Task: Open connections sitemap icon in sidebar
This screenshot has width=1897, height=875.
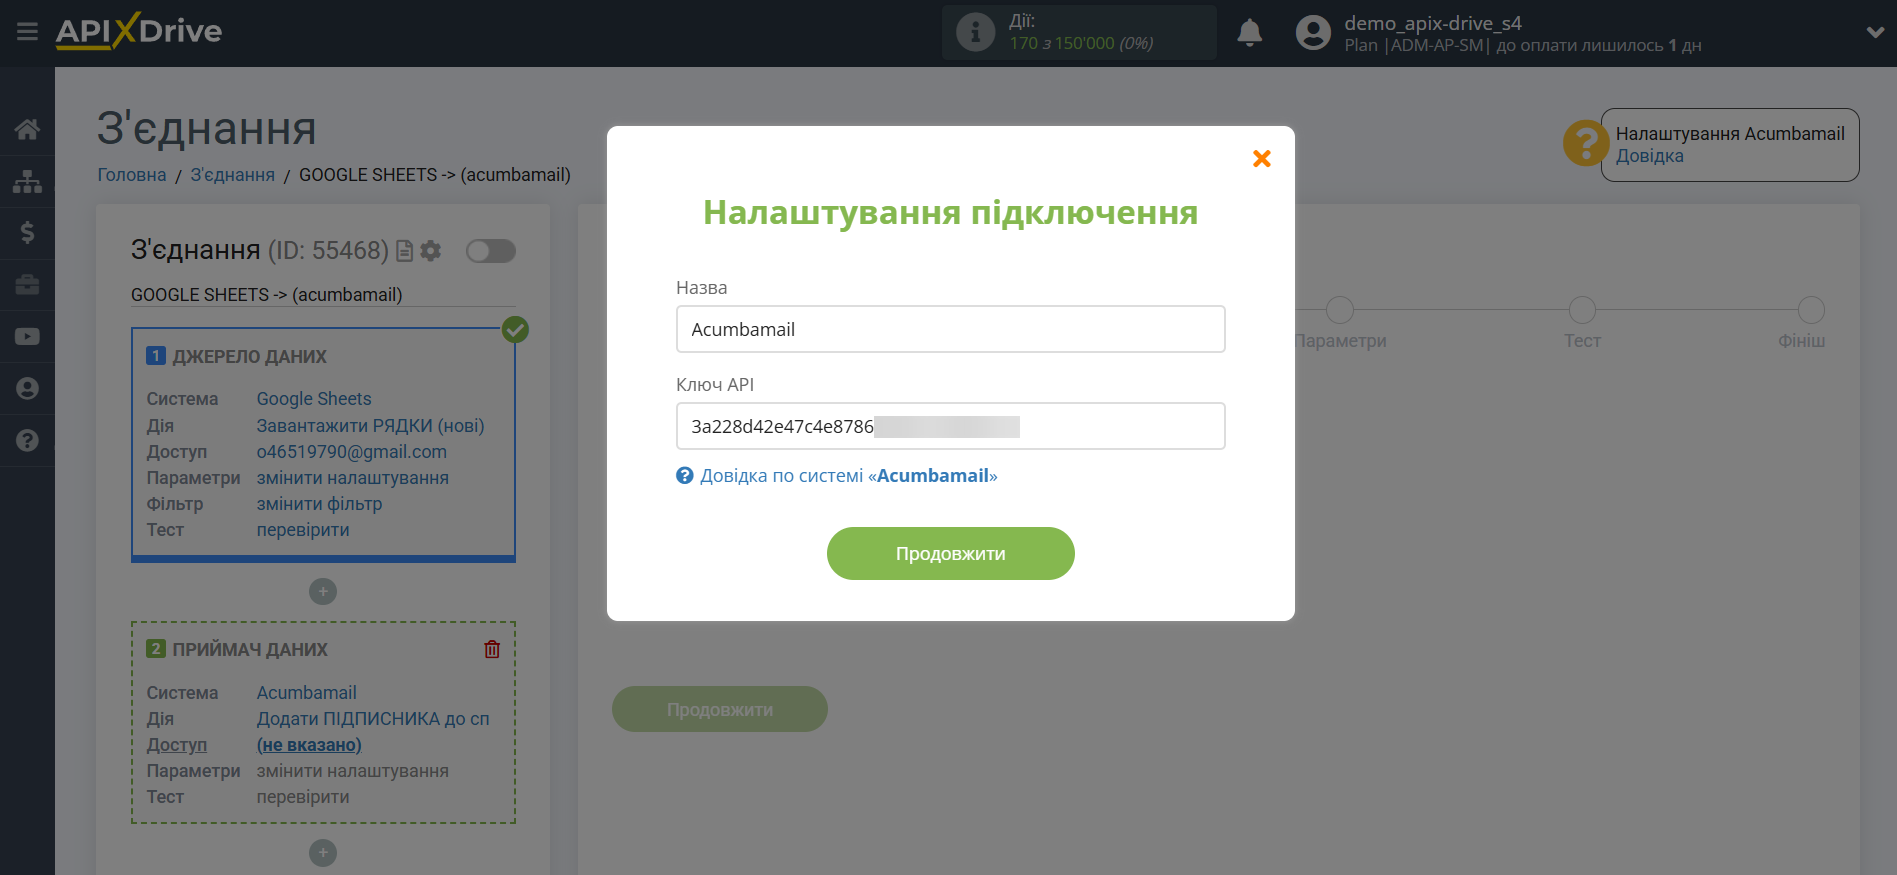Action: 27,181
